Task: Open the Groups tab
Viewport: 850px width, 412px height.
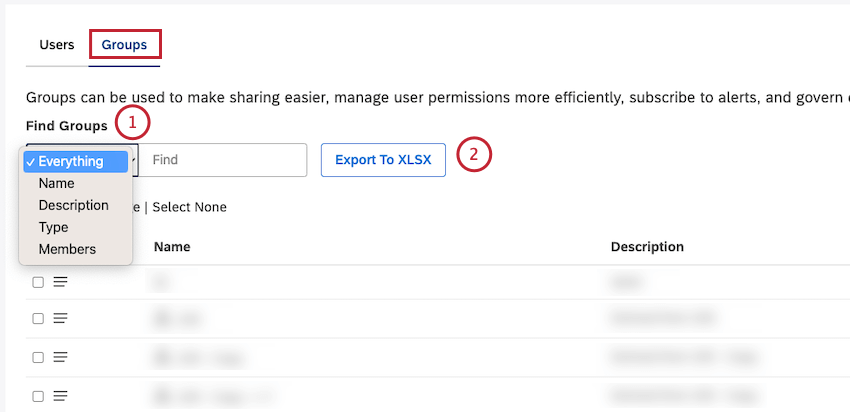Action: (x=124, y=44)
